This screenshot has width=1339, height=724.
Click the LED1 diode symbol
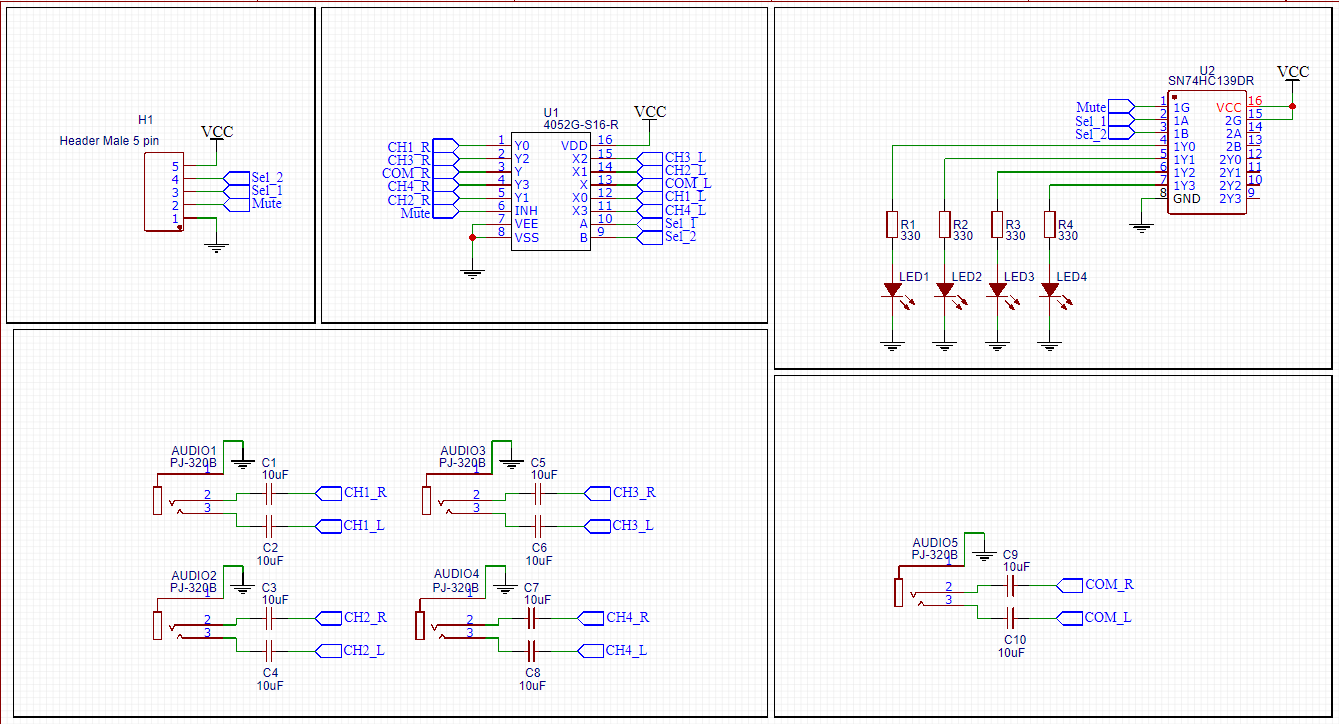(x=891, y=290)
